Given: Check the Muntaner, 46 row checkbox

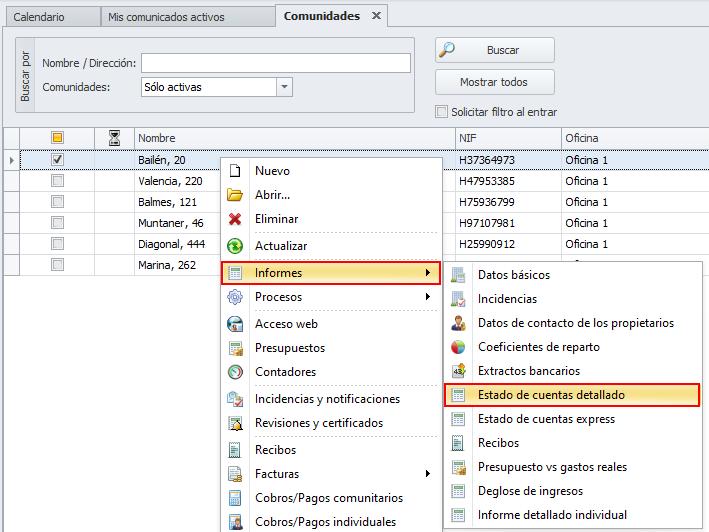Looking at the screenshot, I should click(x=57, y=223).
